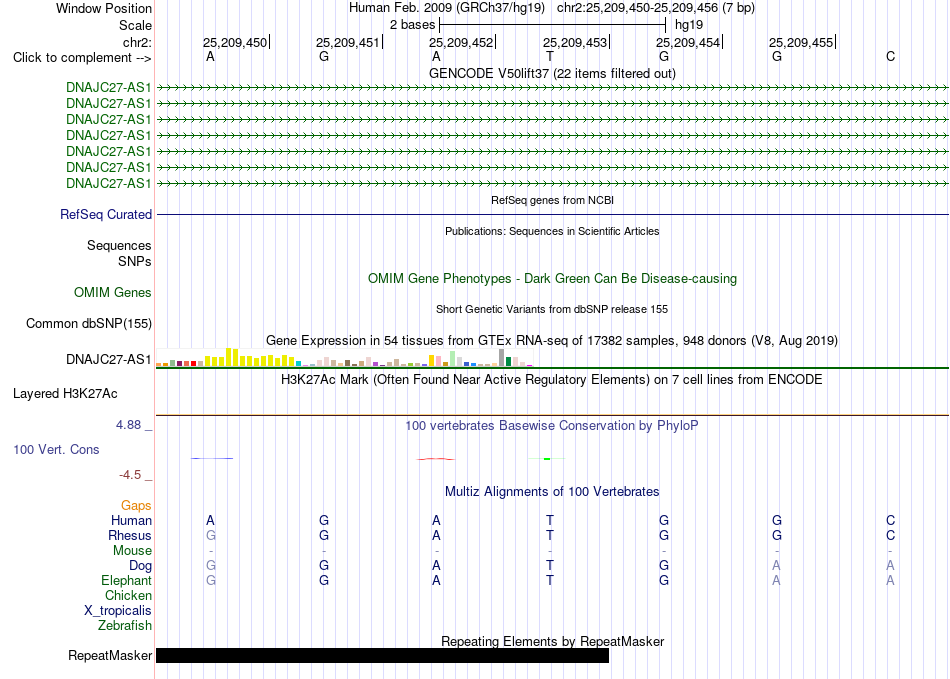Click the blue PhyloP conservation mark
The image size is (950, 679).
click(x=211, y=459)
